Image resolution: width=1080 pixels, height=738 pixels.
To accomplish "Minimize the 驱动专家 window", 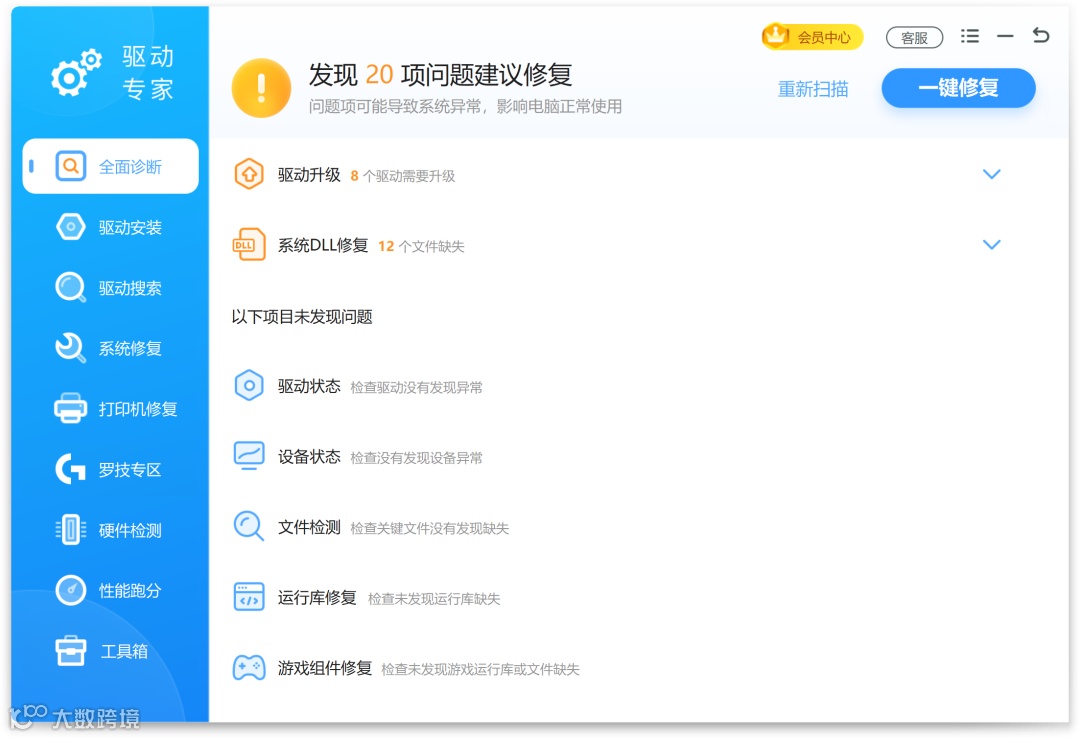I will pyautogui.click(x=1006, y=36).
